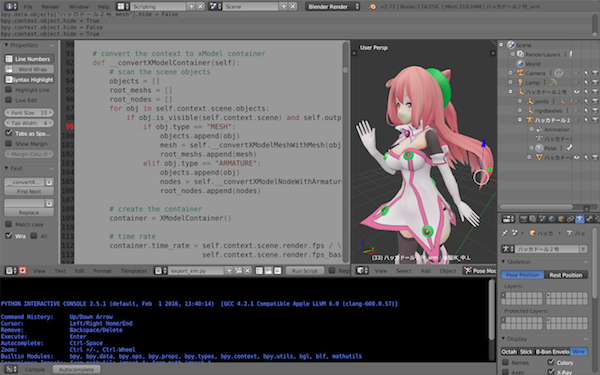The height and width of the screenshot is (375, 600).
Task: Adjust the Tab Width field
Action: (x=29, y=123)
